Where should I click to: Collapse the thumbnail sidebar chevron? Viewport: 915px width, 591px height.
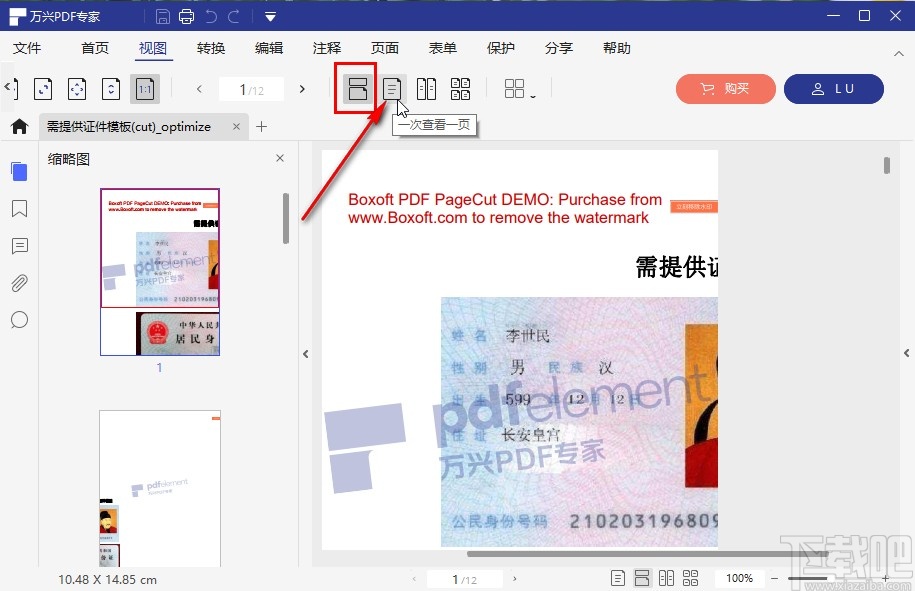pos(305,353)
